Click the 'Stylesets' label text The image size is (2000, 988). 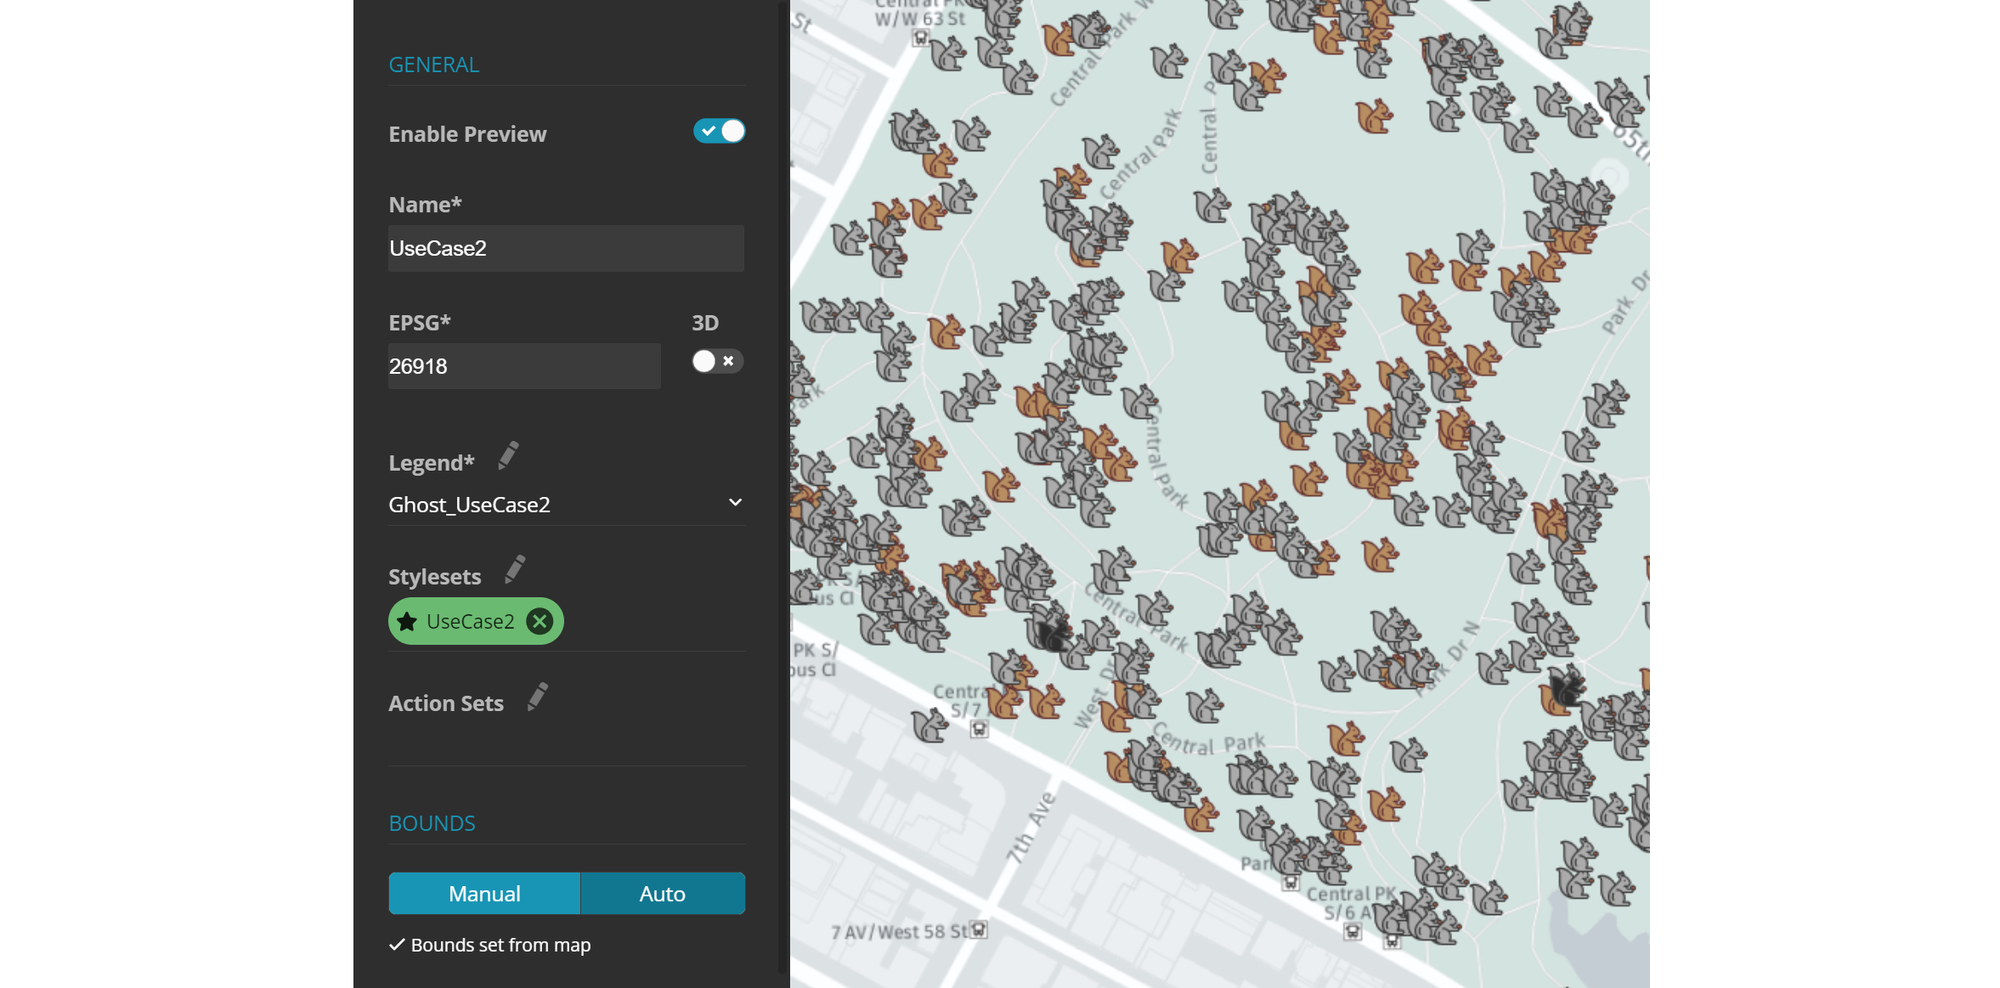tap(435, 577)
